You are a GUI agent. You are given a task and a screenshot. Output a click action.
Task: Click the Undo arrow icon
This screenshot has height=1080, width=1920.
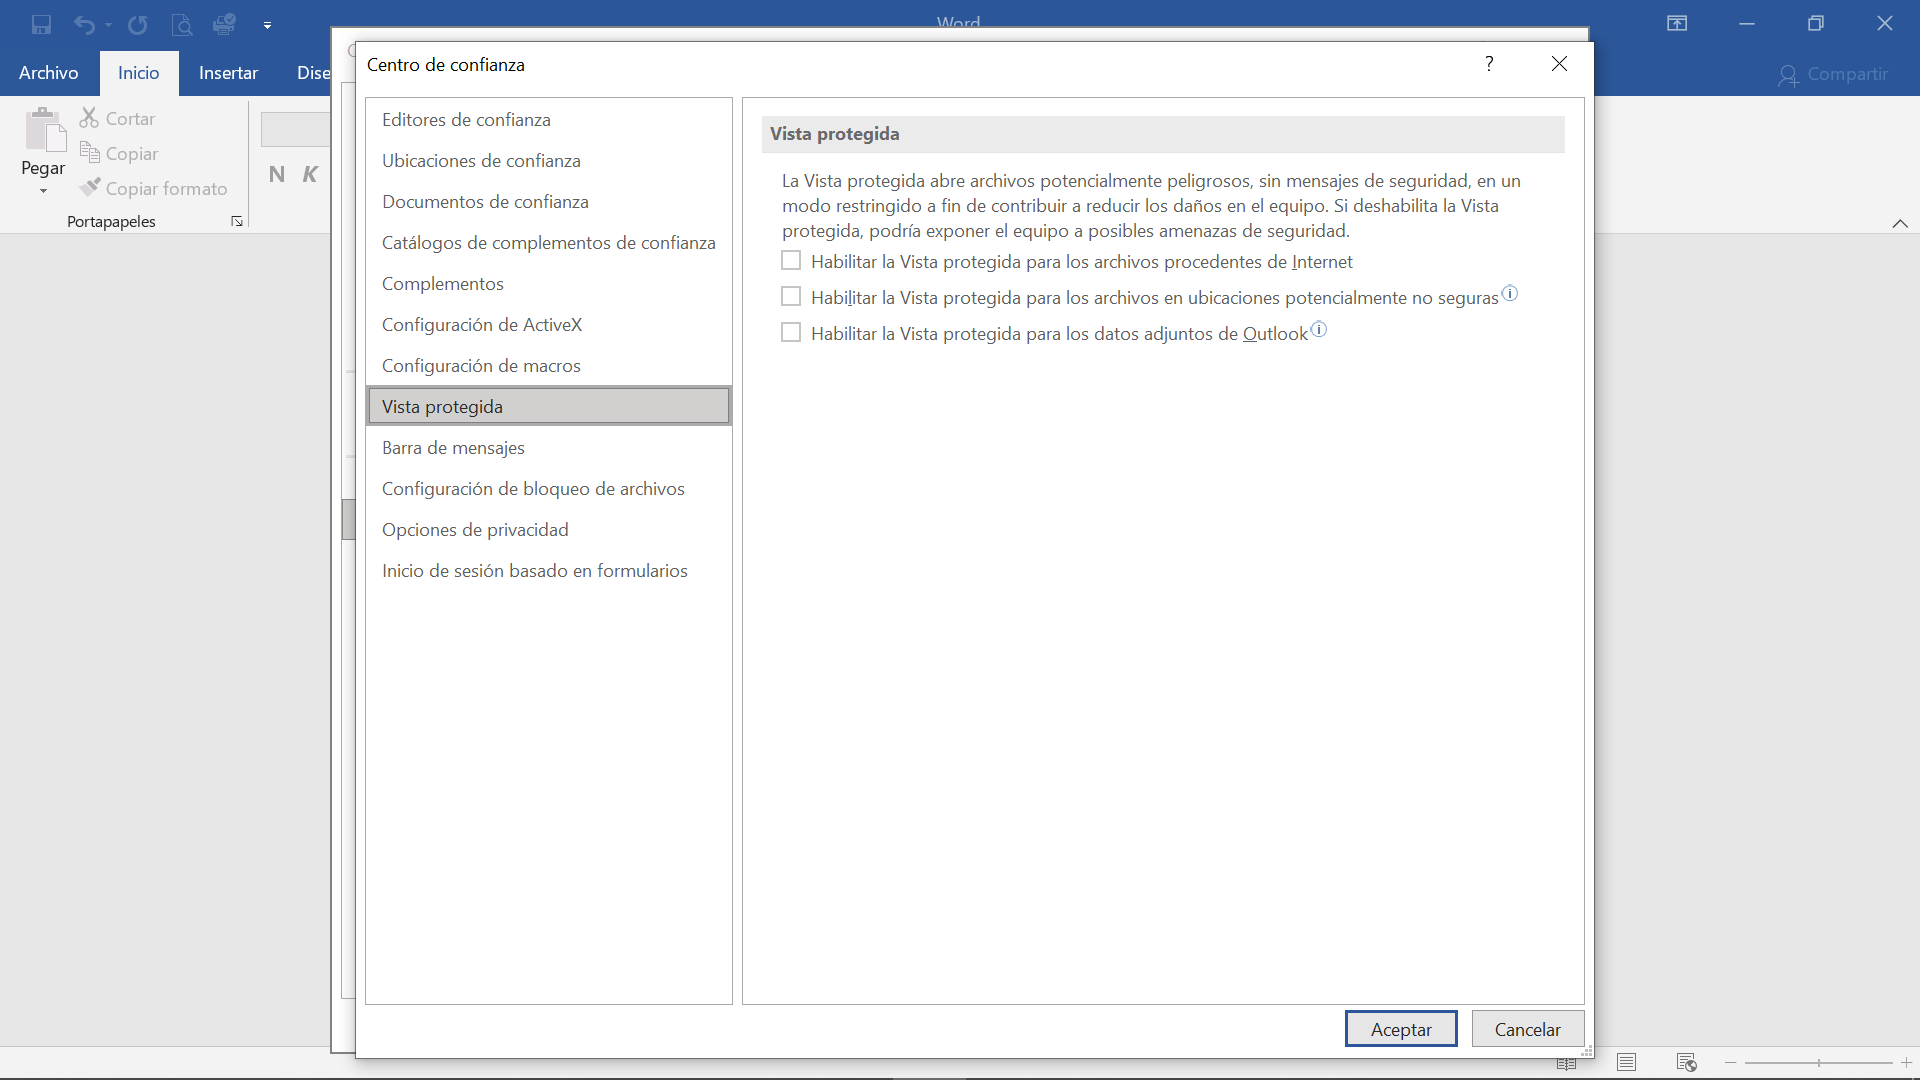point(84,24)
